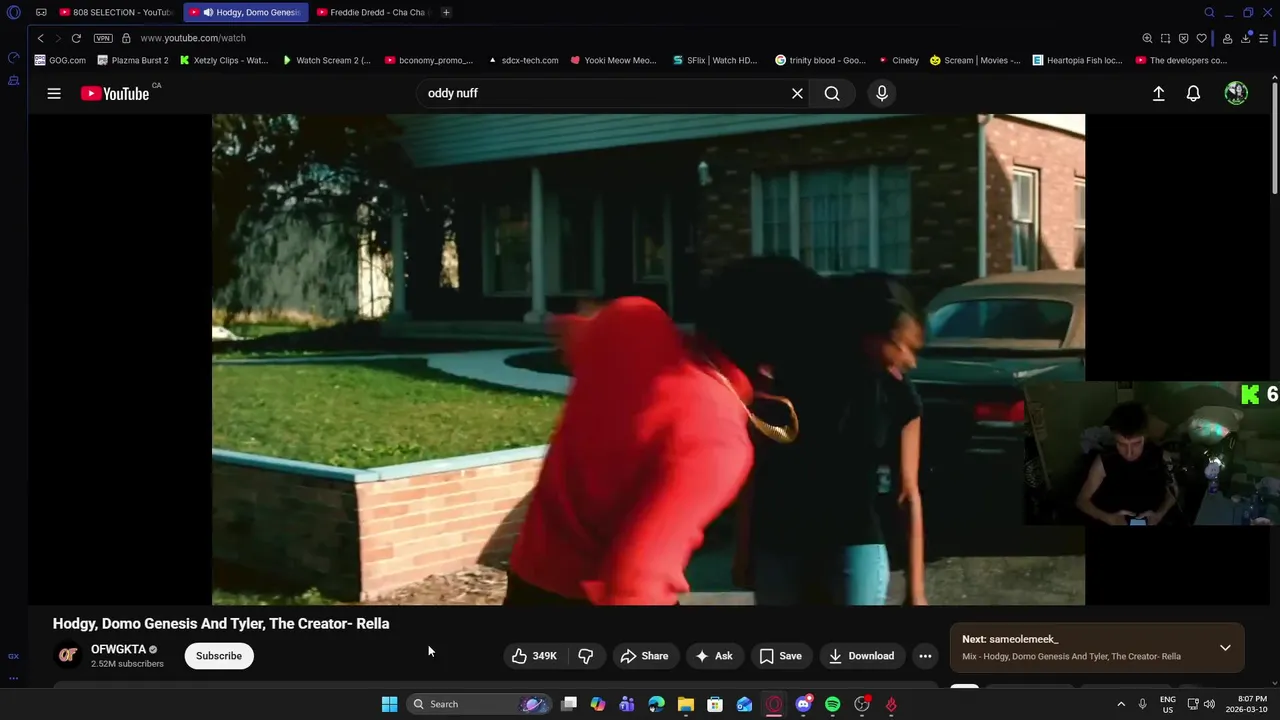The height and width of the screenshot is (720, 1280).
Task: Go forward in browser history
Action: pyautogui.click(x=57, y=38)
